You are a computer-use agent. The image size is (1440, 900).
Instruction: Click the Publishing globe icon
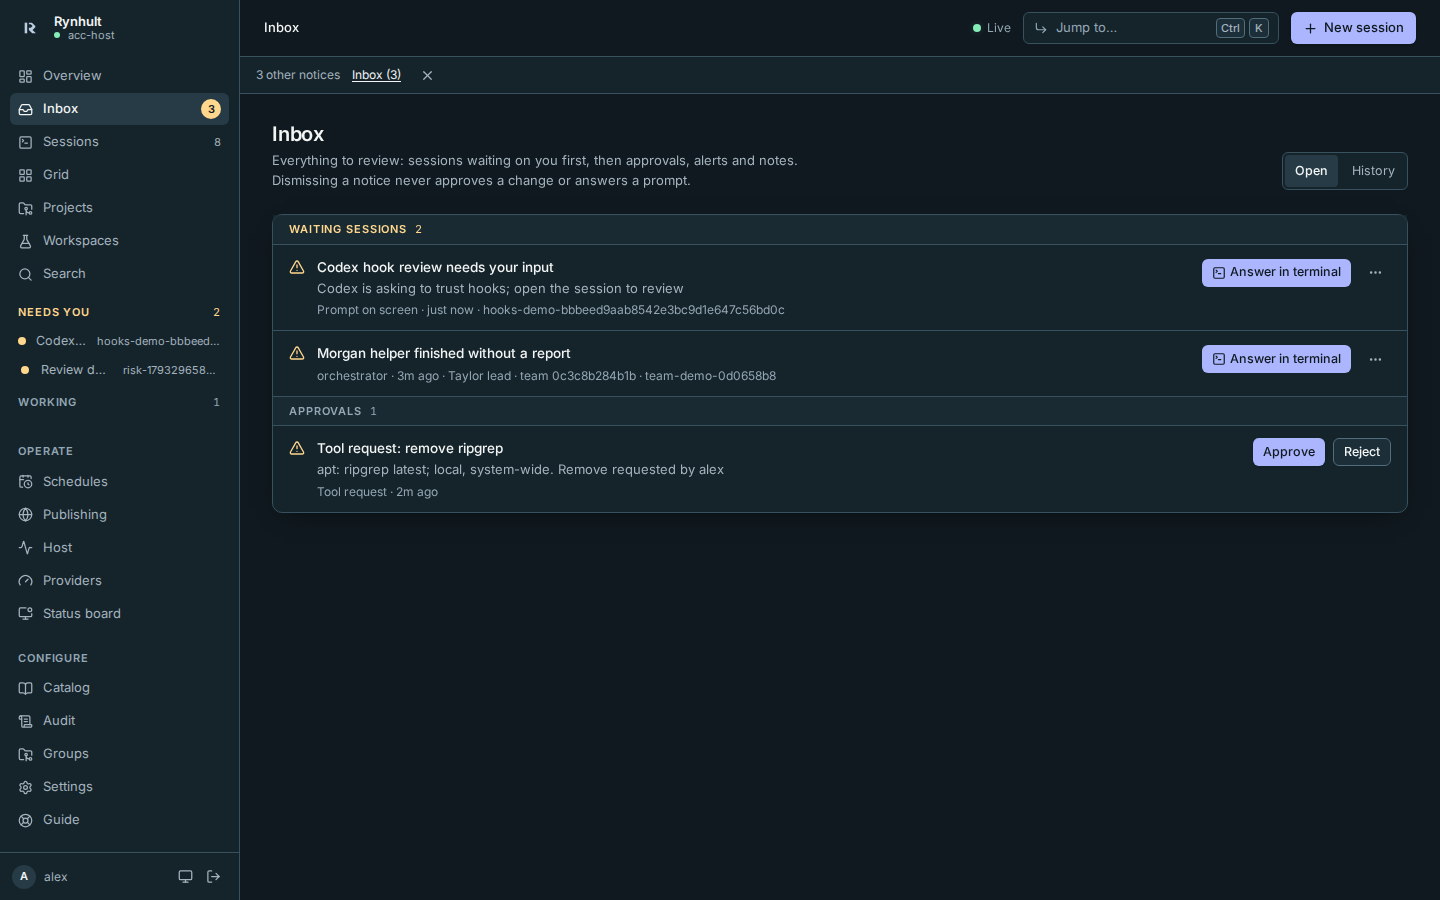coord(25,515)
